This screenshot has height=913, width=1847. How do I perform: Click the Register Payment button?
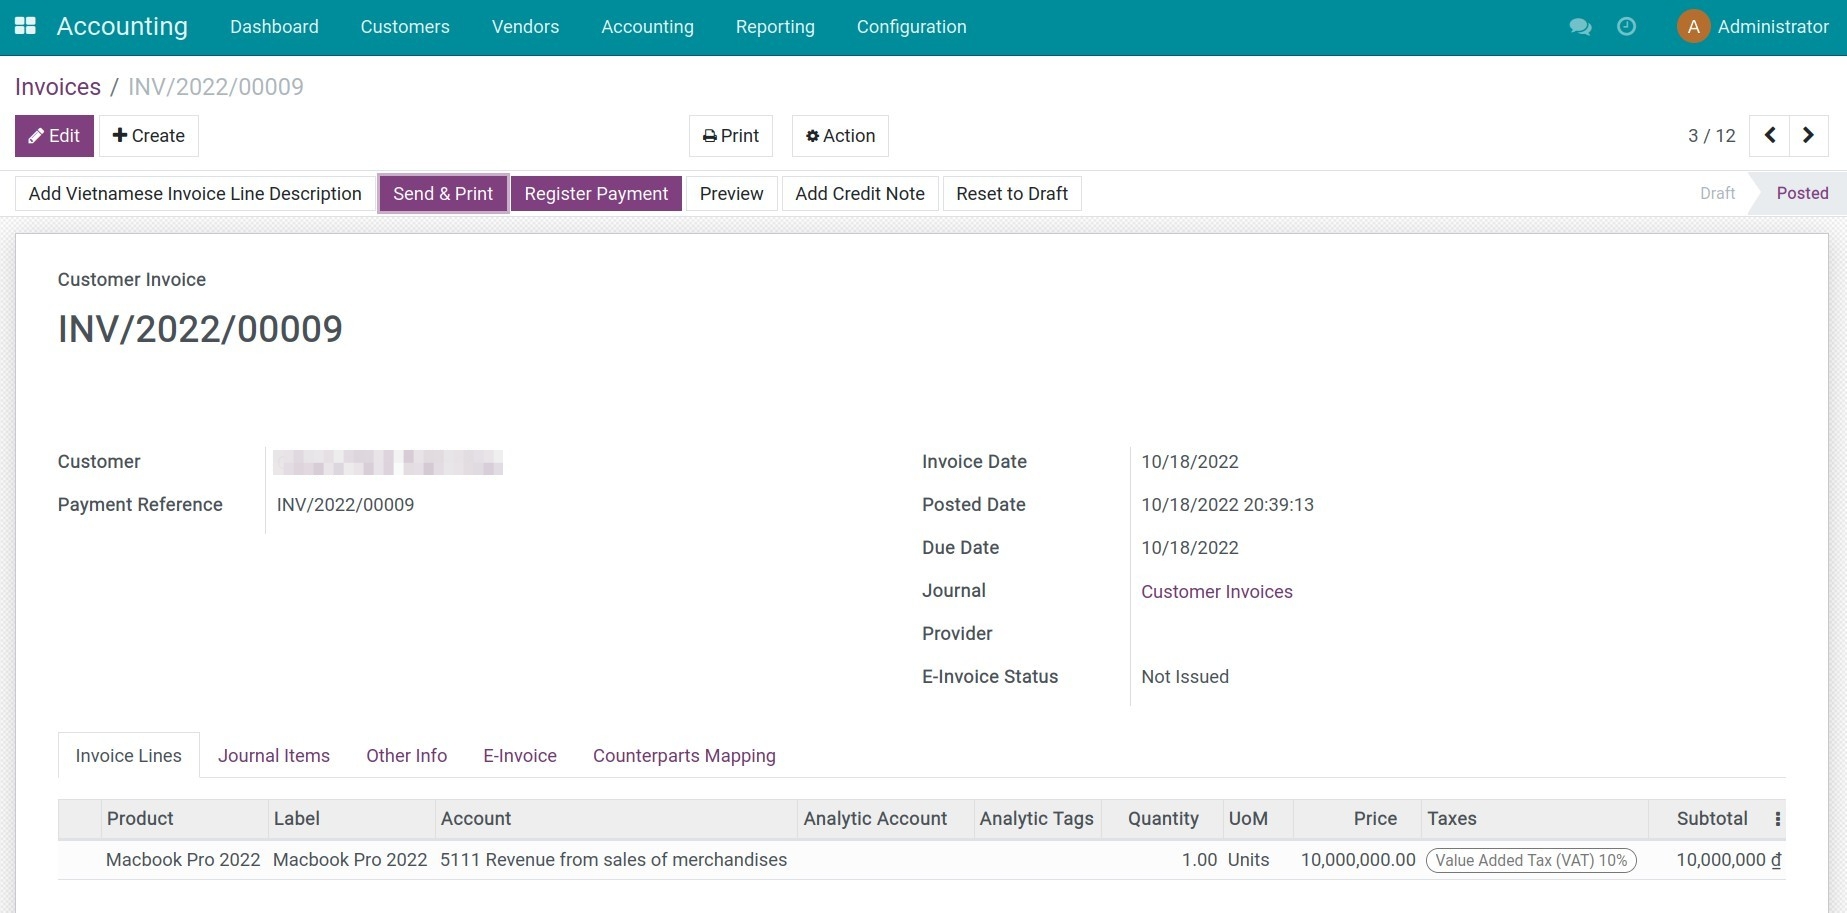[596, 193]
